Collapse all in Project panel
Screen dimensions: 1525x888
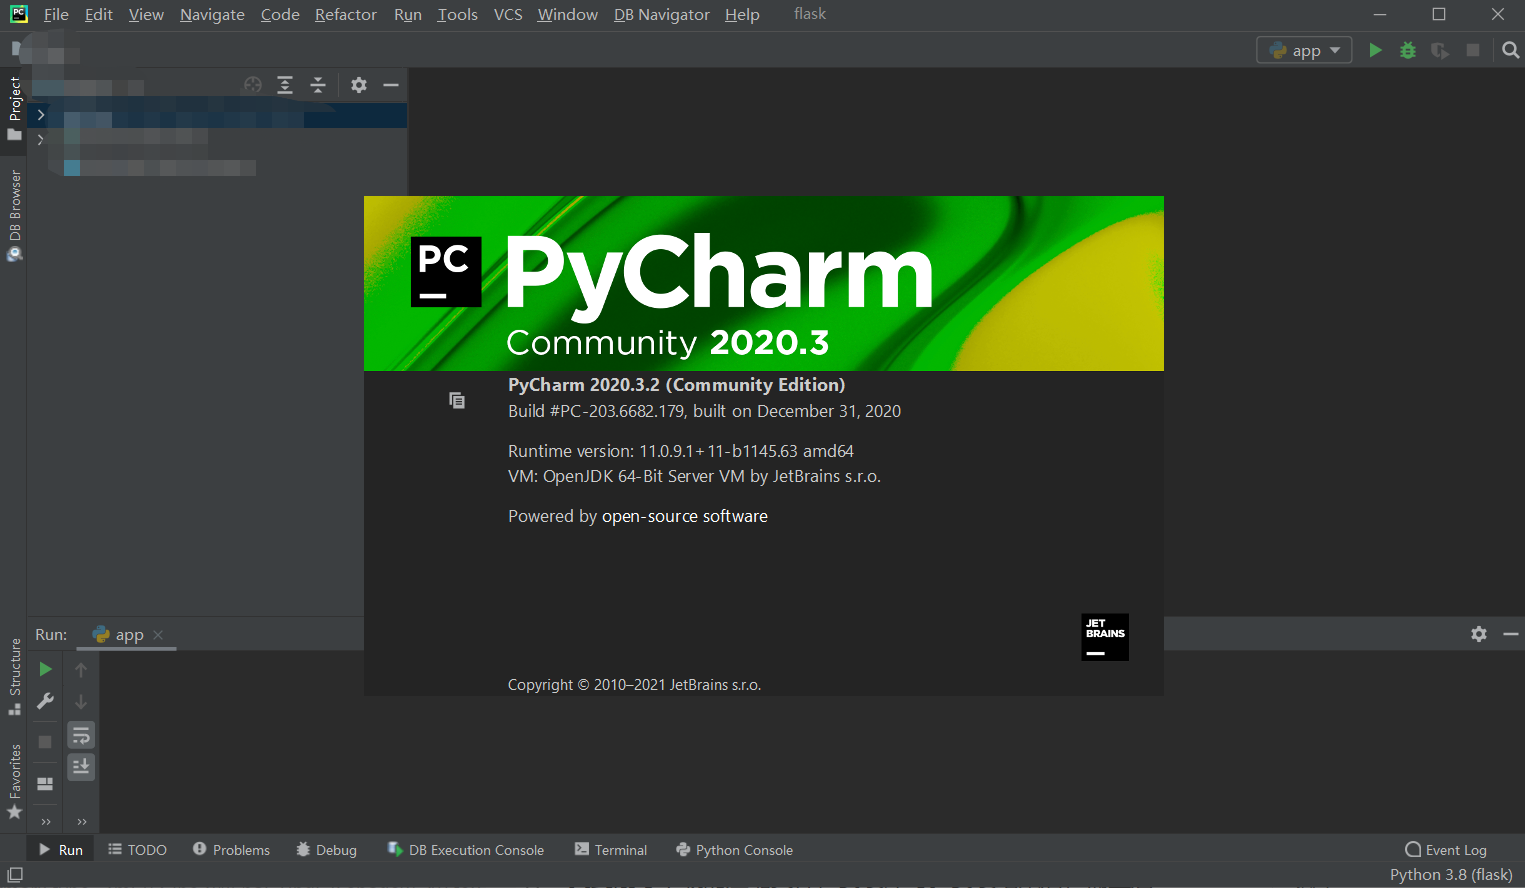[x=318, y=85]
